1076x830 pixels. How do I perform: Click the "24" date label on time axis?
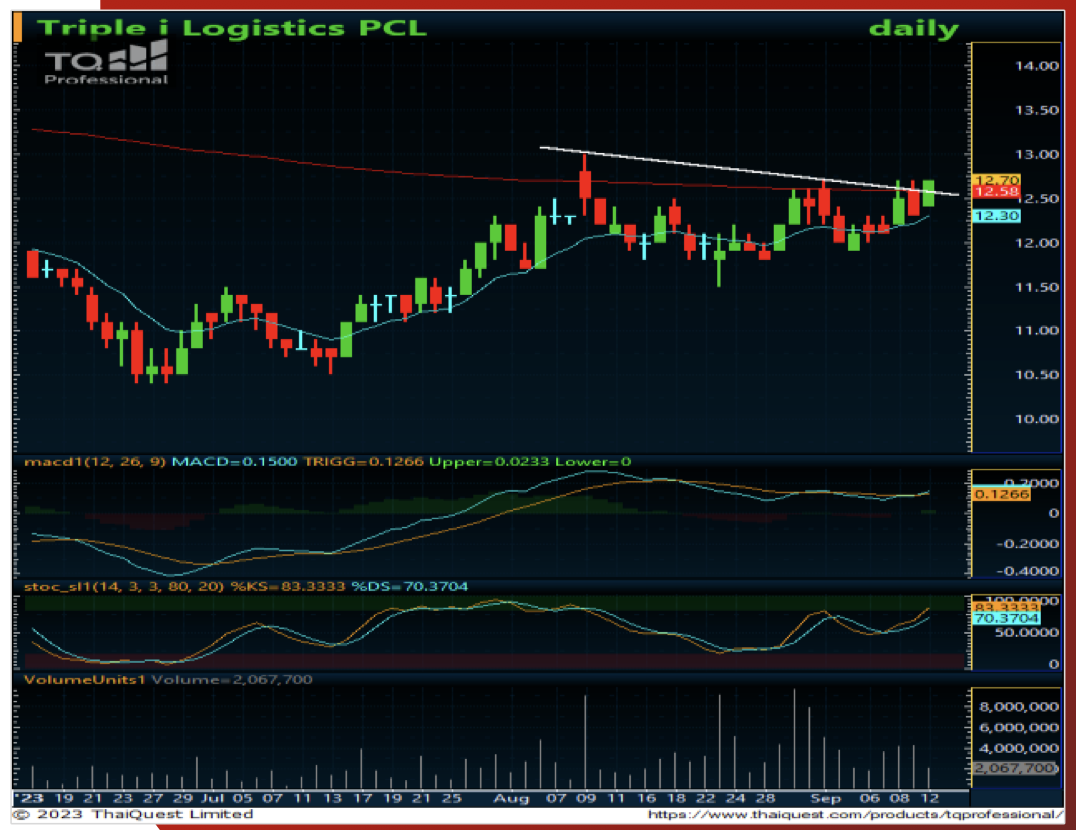736,798
